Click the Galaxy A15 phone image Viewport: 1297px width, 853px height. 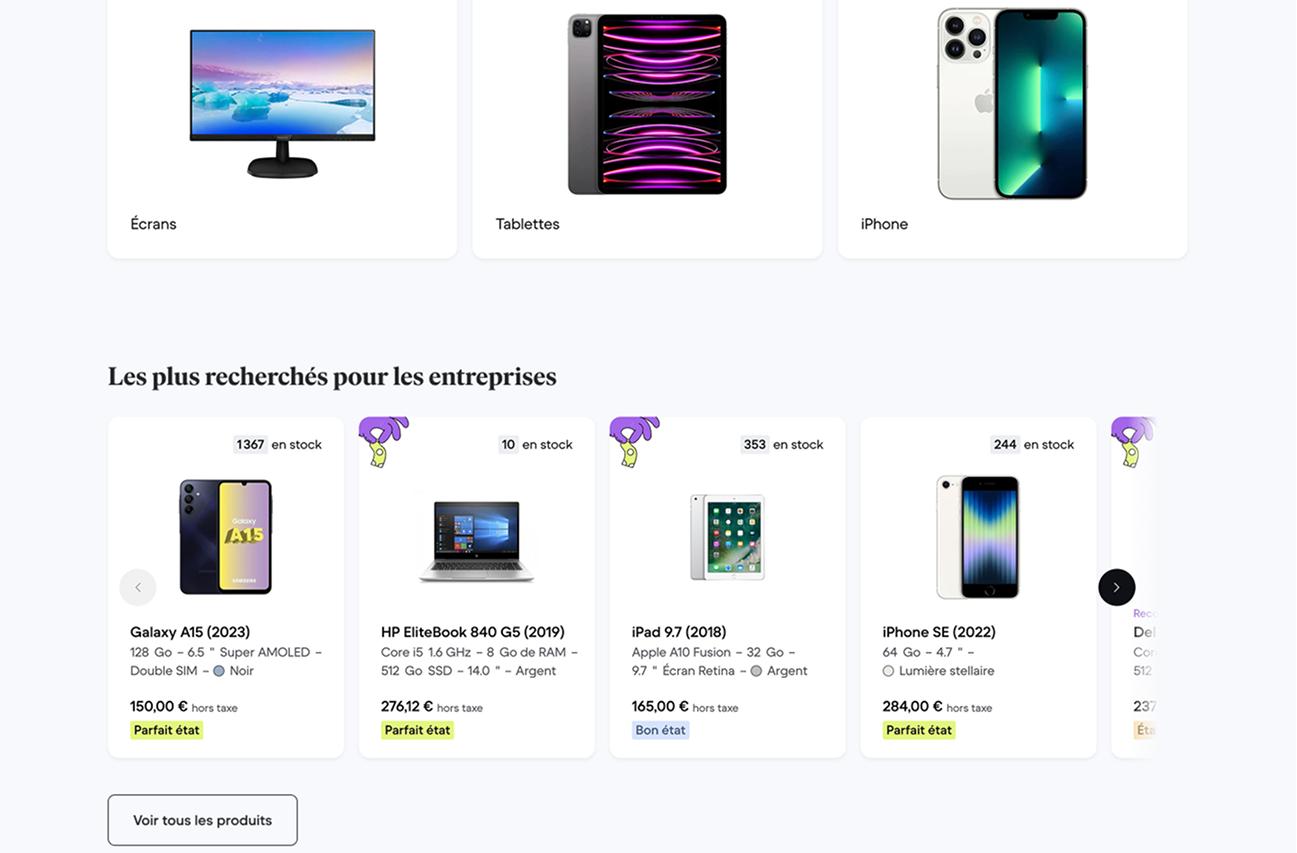(226, 537)
